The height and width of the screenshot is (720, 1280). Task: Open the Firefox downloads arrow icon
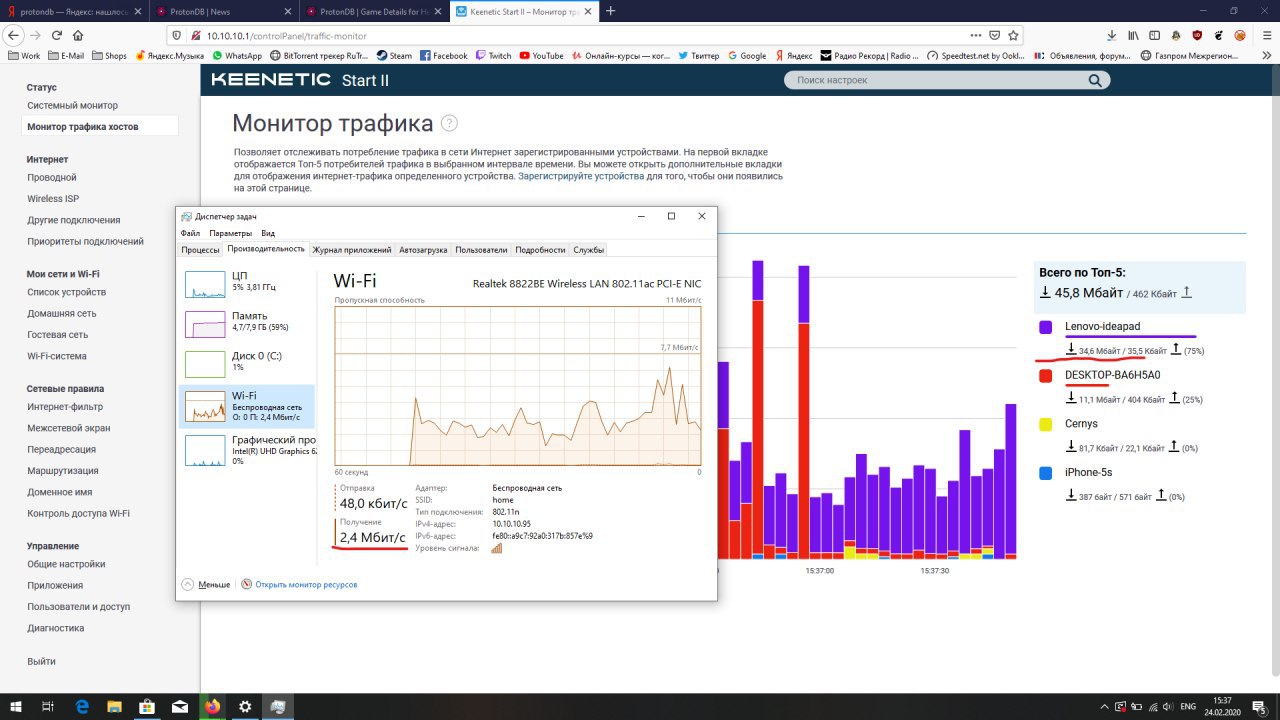click(1112, 34)
